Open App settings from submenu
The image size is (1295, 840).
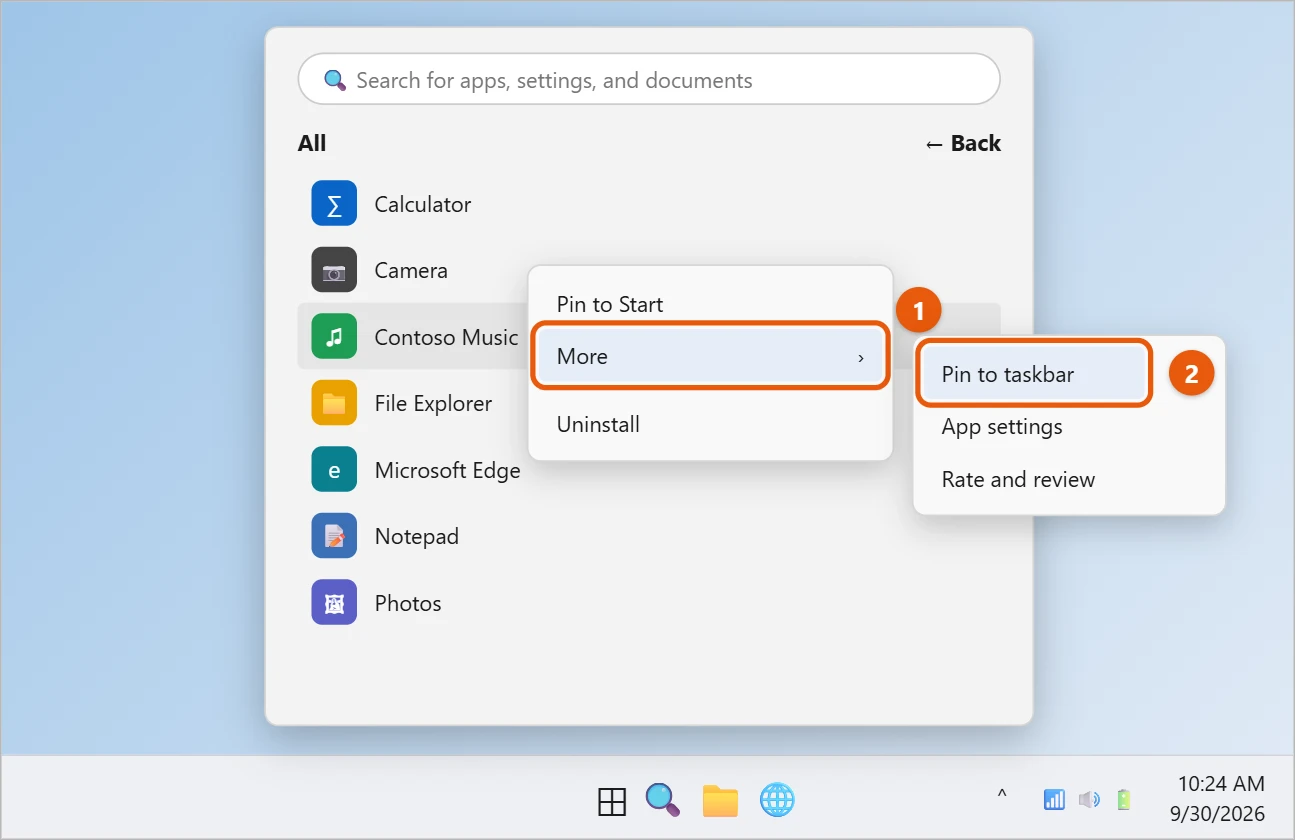[x=1002, y=427]
